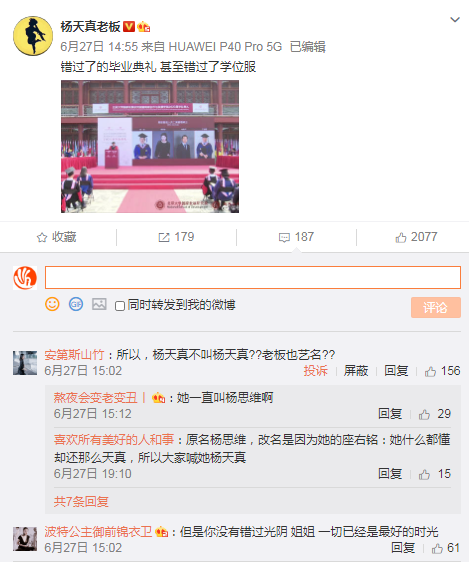469x562 pixels.
Task: Like the post with 2077 likes
Action: click(401, 237)
